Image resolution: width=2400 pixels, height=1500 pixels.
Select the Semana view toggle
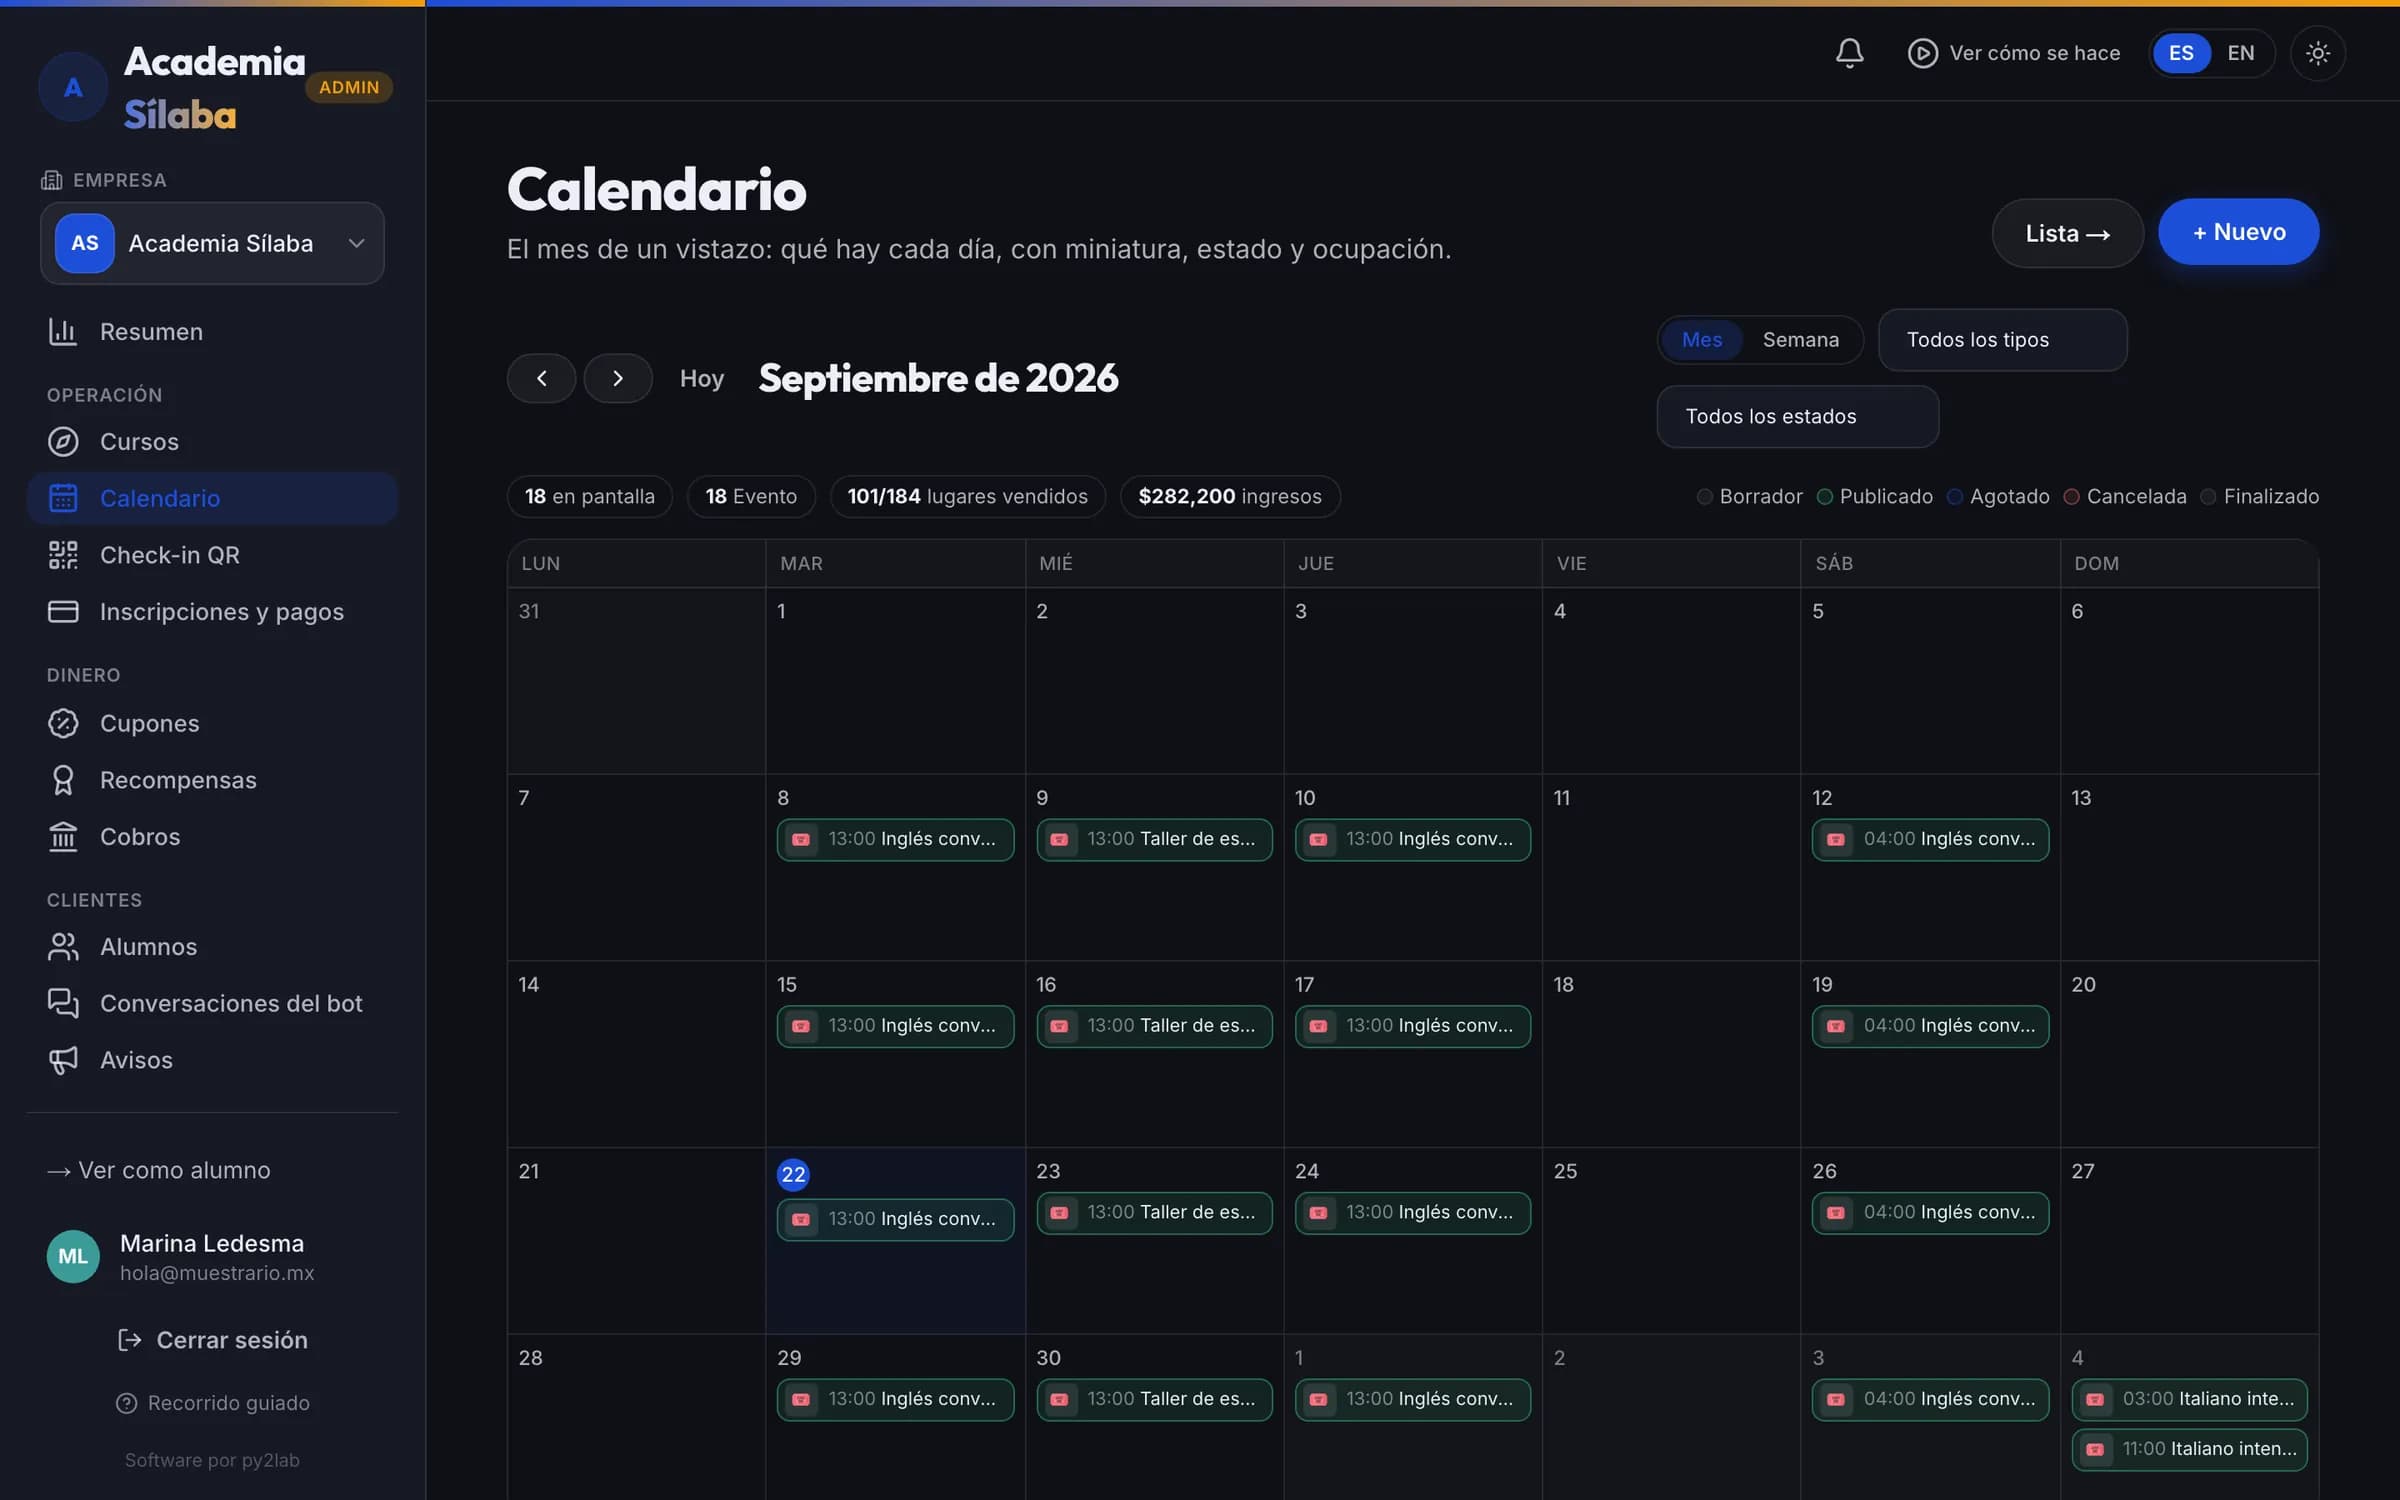pos(1800,340)
